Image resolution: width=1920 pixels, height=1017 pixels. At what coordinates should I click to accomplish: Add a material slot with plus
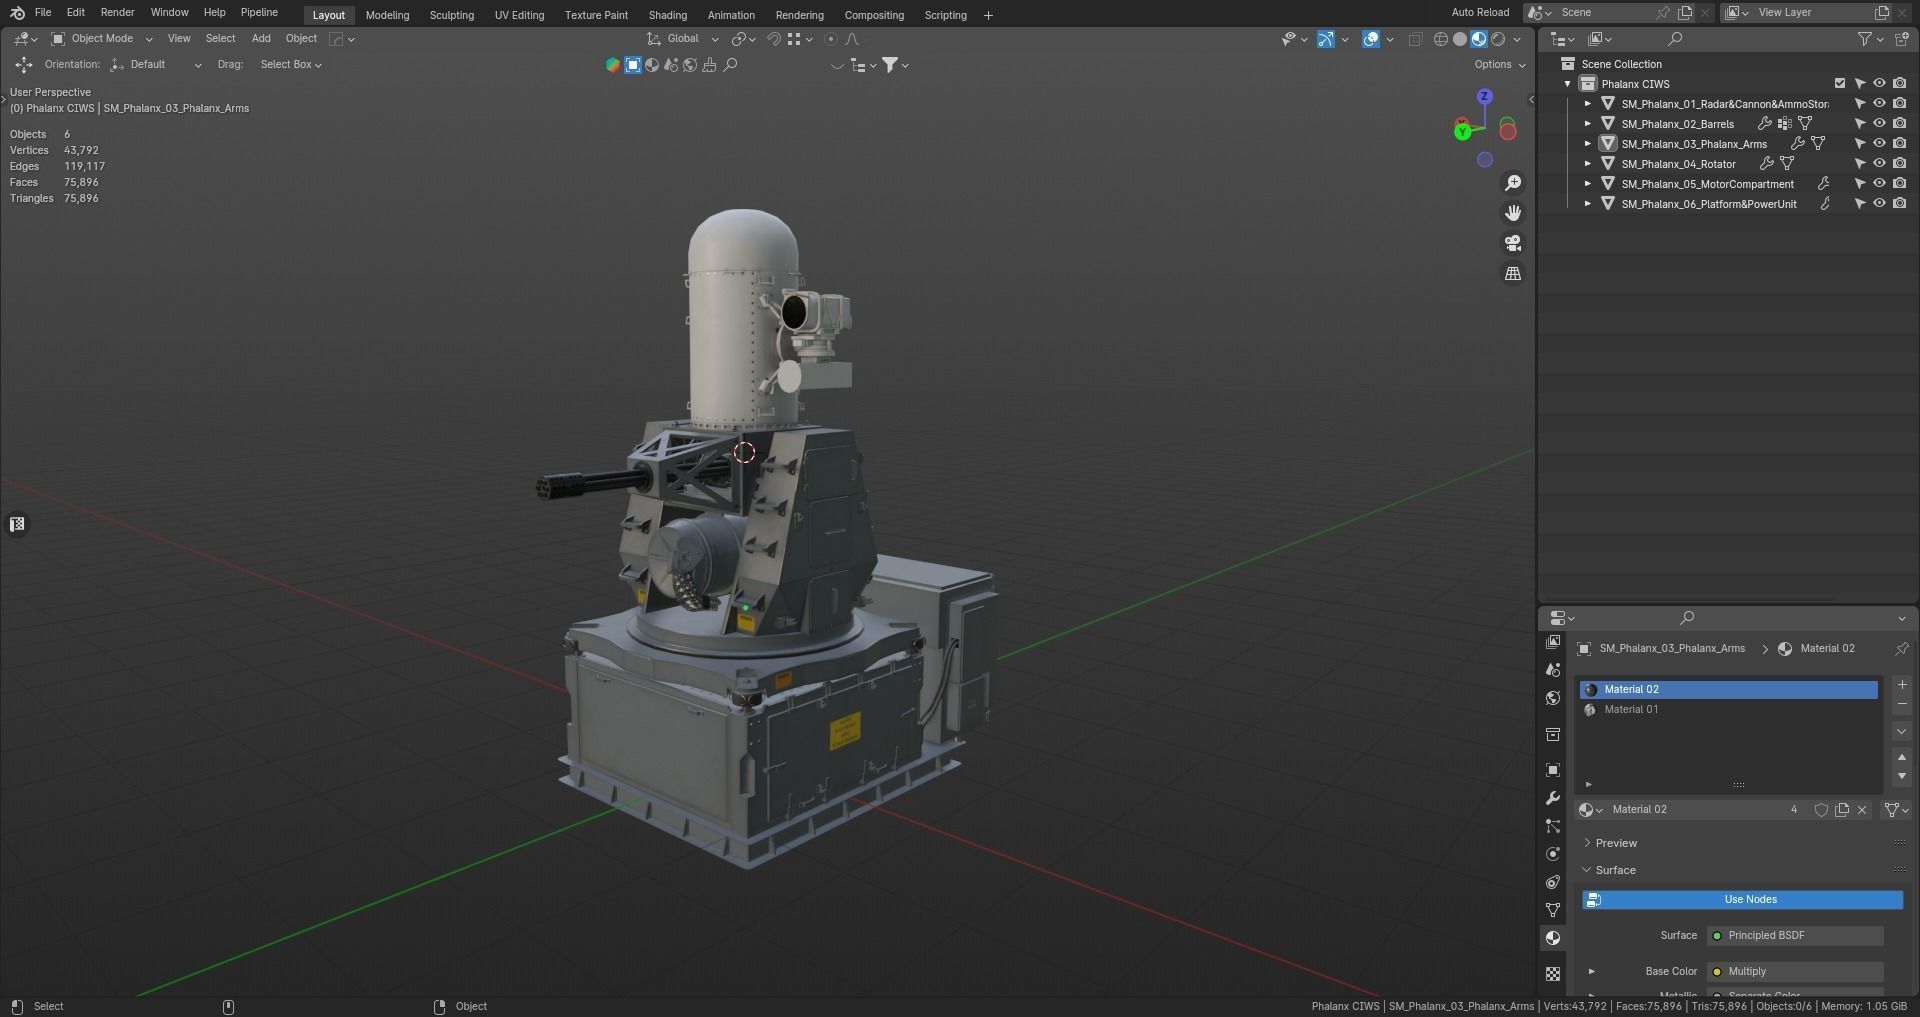tap(1902, 685)
